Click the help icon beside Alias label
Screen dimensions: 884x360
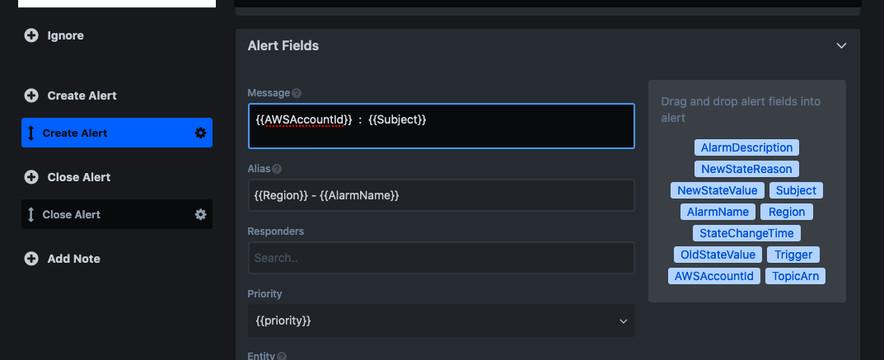(x=277, y=169)
